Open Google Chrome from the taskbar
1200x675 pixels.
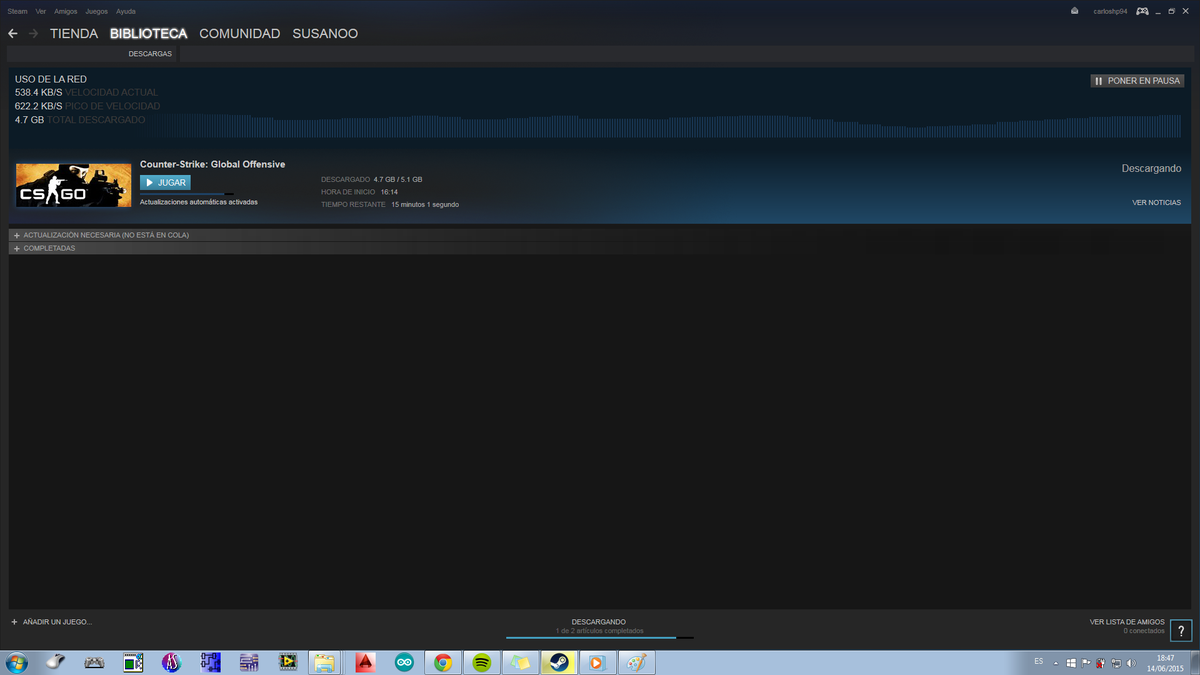coord(443,662)
